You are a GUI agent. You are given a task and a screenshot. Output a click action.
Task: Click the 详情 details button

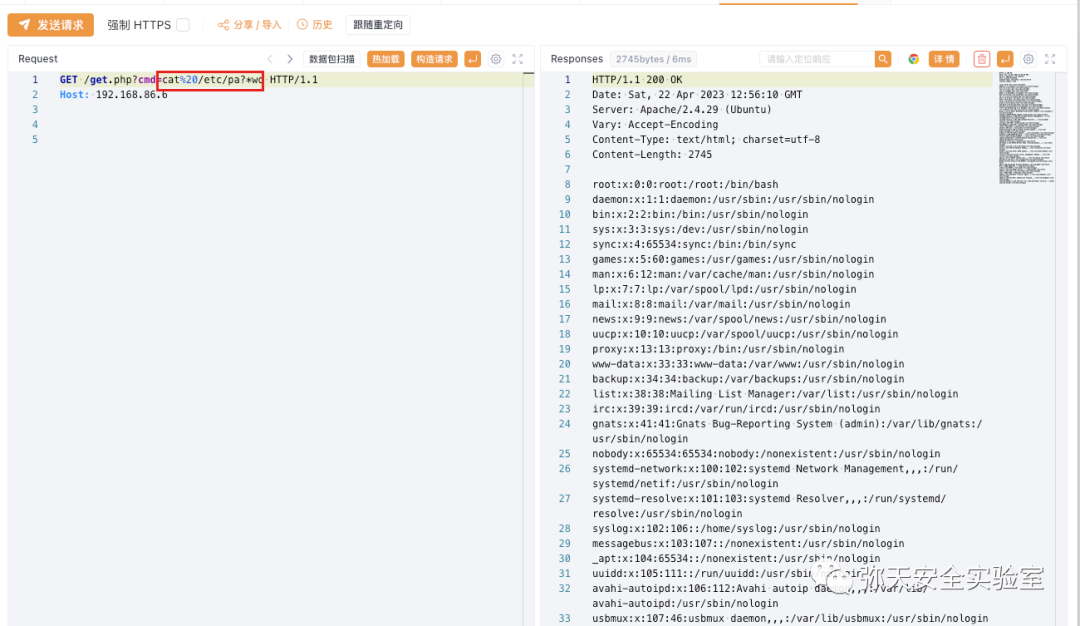click(944, 59)
